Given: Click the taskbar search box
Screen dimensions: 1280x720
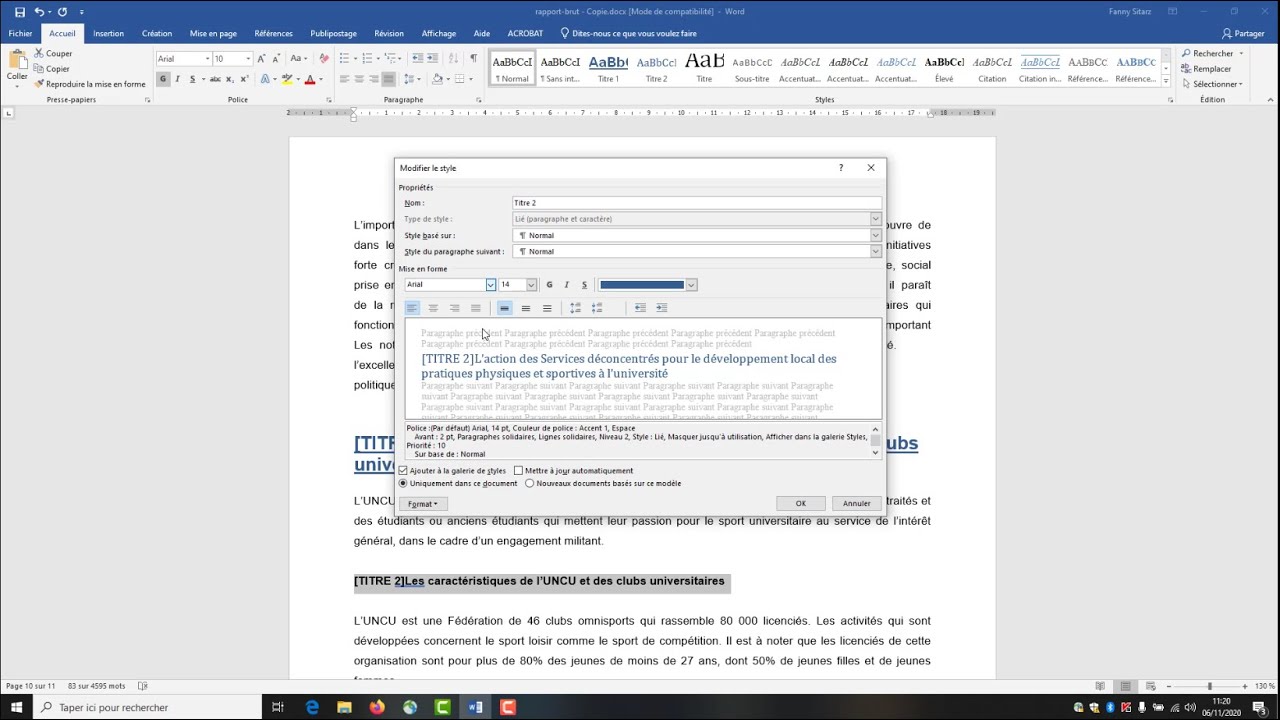Looking at the screenshot, I should tap(148, 707).
